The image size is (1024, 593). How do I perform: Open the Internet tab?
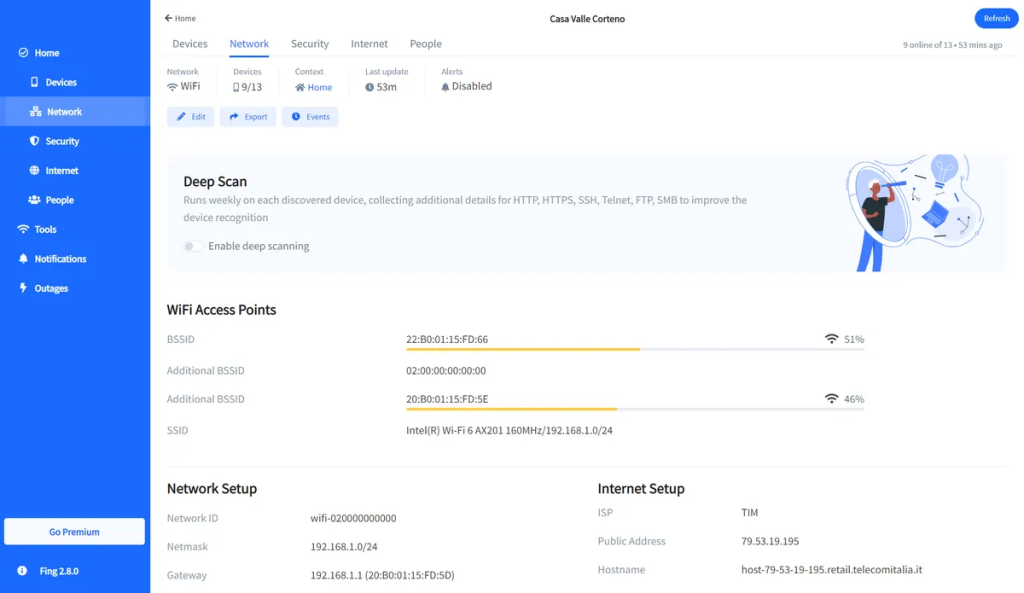pyautogui.click(x=369, y=44)
